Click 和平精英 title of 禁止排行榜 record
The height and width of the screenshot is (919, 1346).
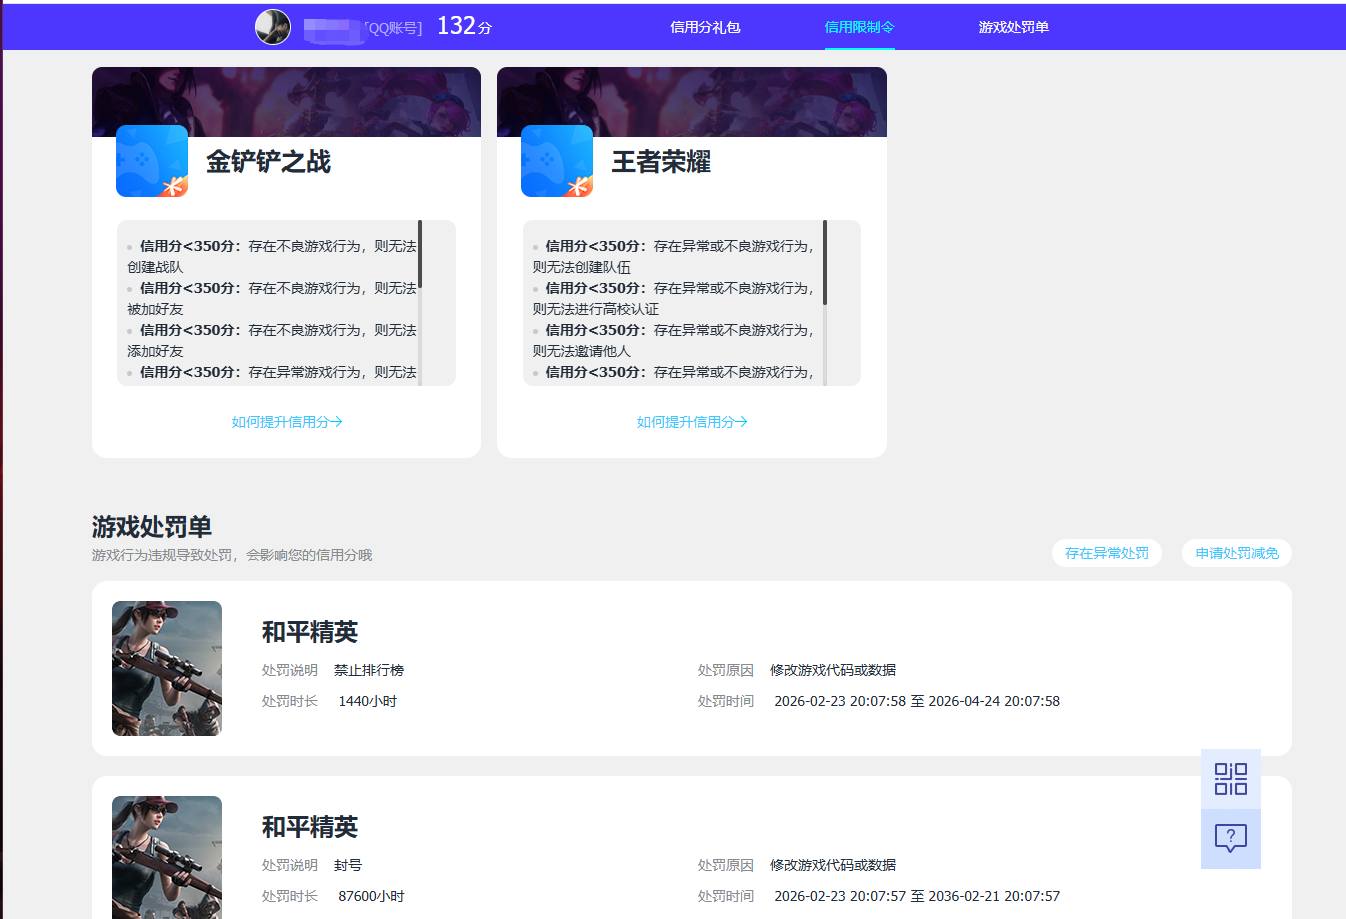(310, 632)
